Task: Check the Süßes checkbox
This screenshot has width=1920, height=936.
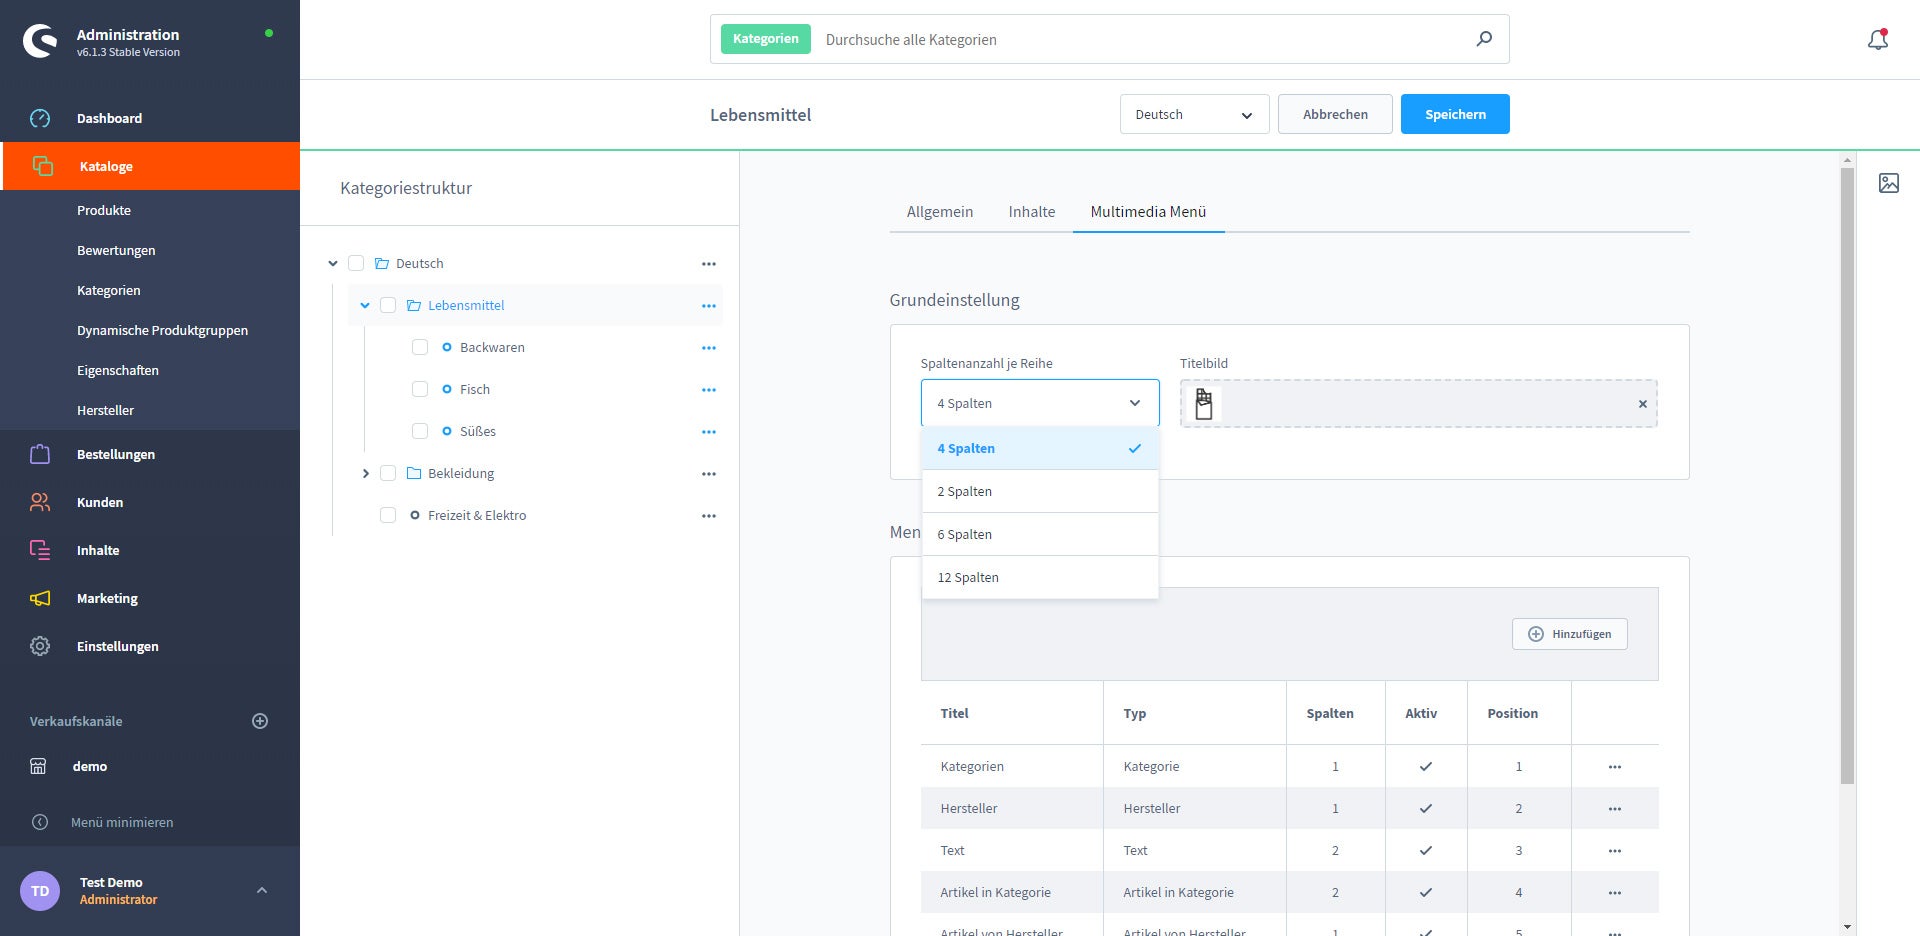Action: click(420, 431)
